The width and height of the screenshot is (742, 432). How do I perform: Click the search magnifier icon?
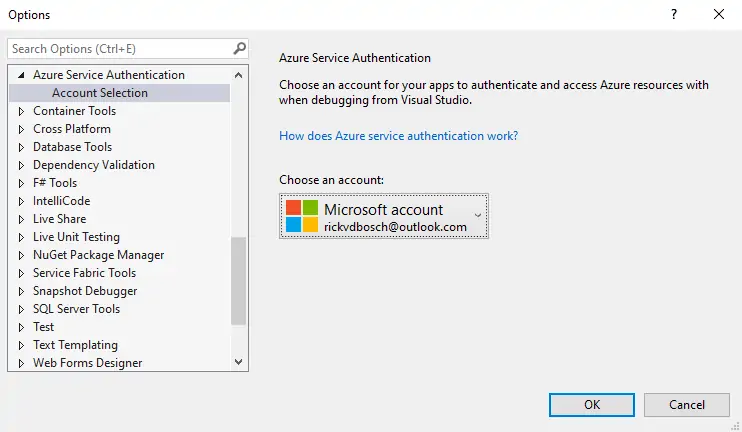click(239, 48)
